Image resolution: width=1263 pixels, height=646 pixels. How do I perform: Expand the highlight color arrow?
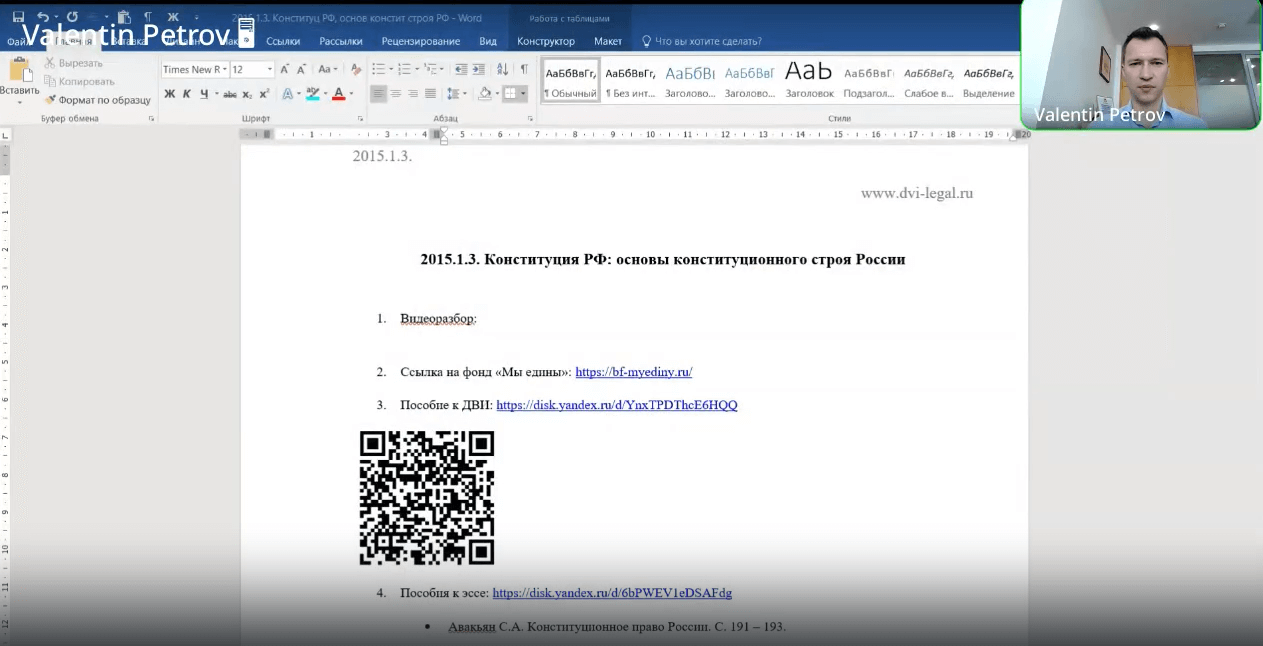coord(324,94)
